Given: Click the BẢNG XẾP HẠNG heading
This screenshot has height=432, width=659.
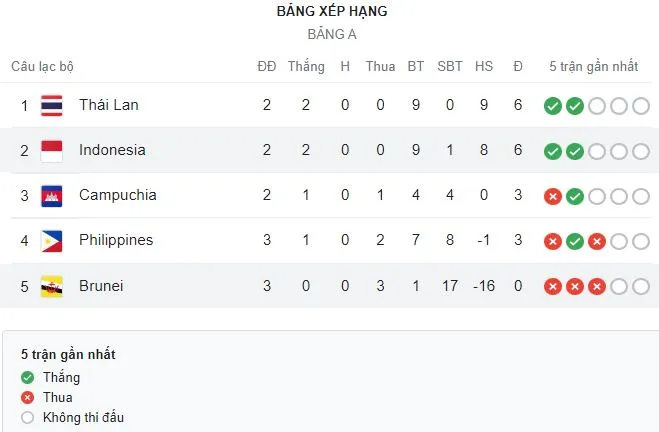Looking at the screenshot, I should click(x=332, y=12).
